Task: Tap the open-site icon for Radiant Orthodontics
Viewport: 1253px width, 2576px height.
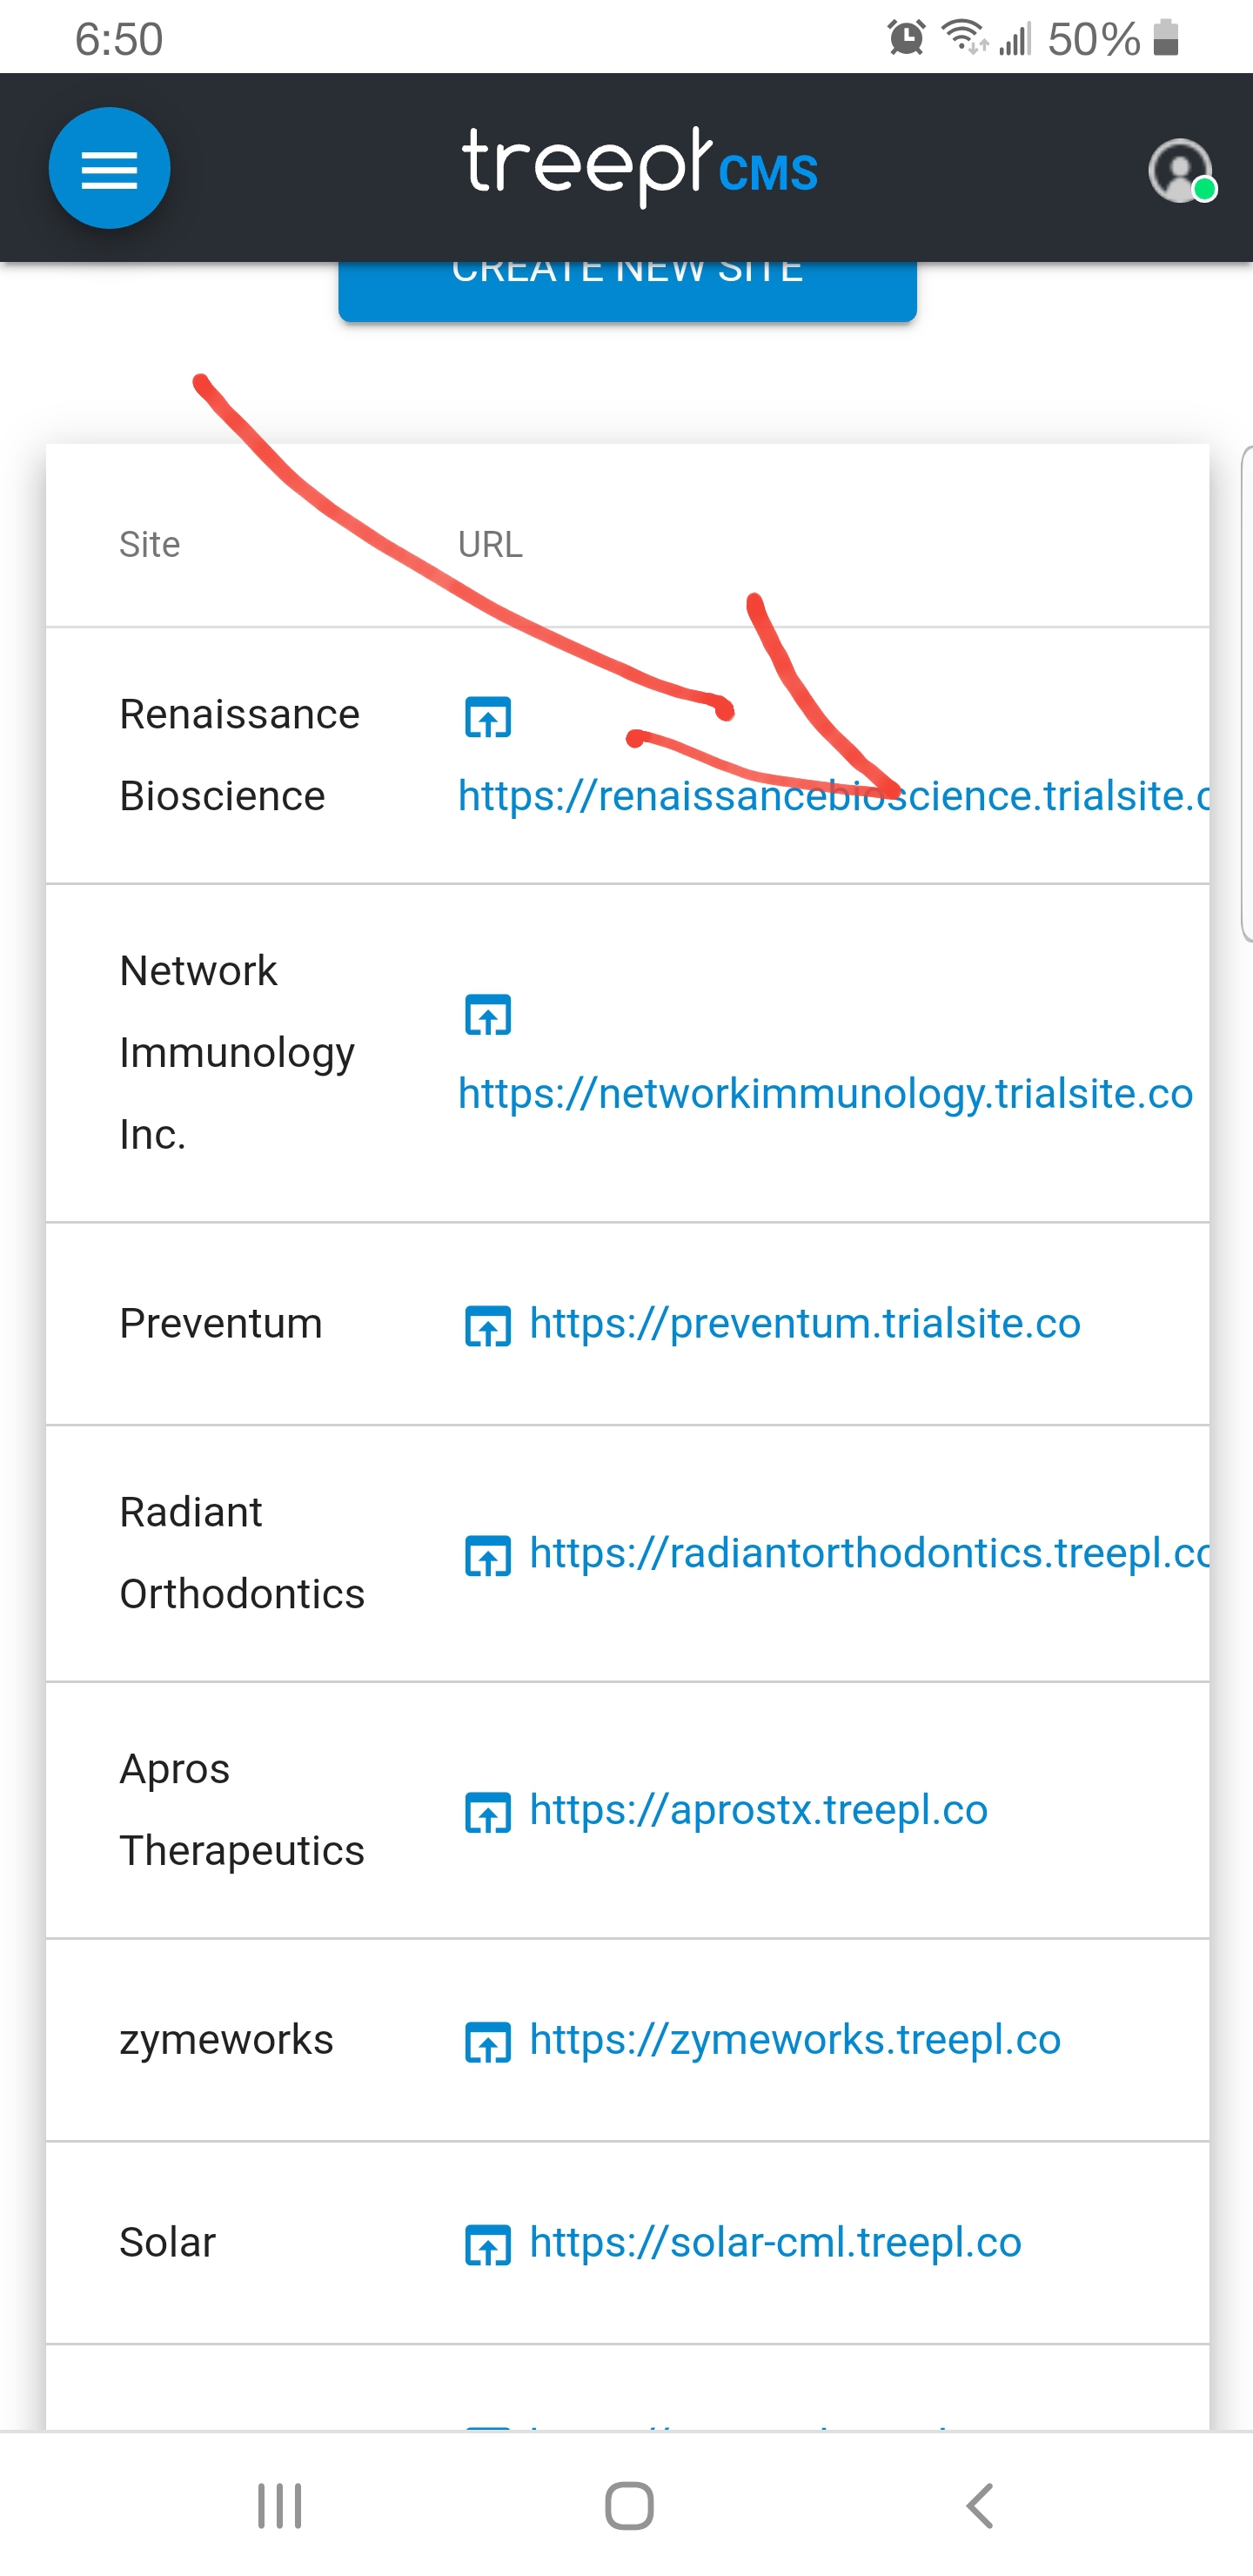Action: click(488, 1556)
